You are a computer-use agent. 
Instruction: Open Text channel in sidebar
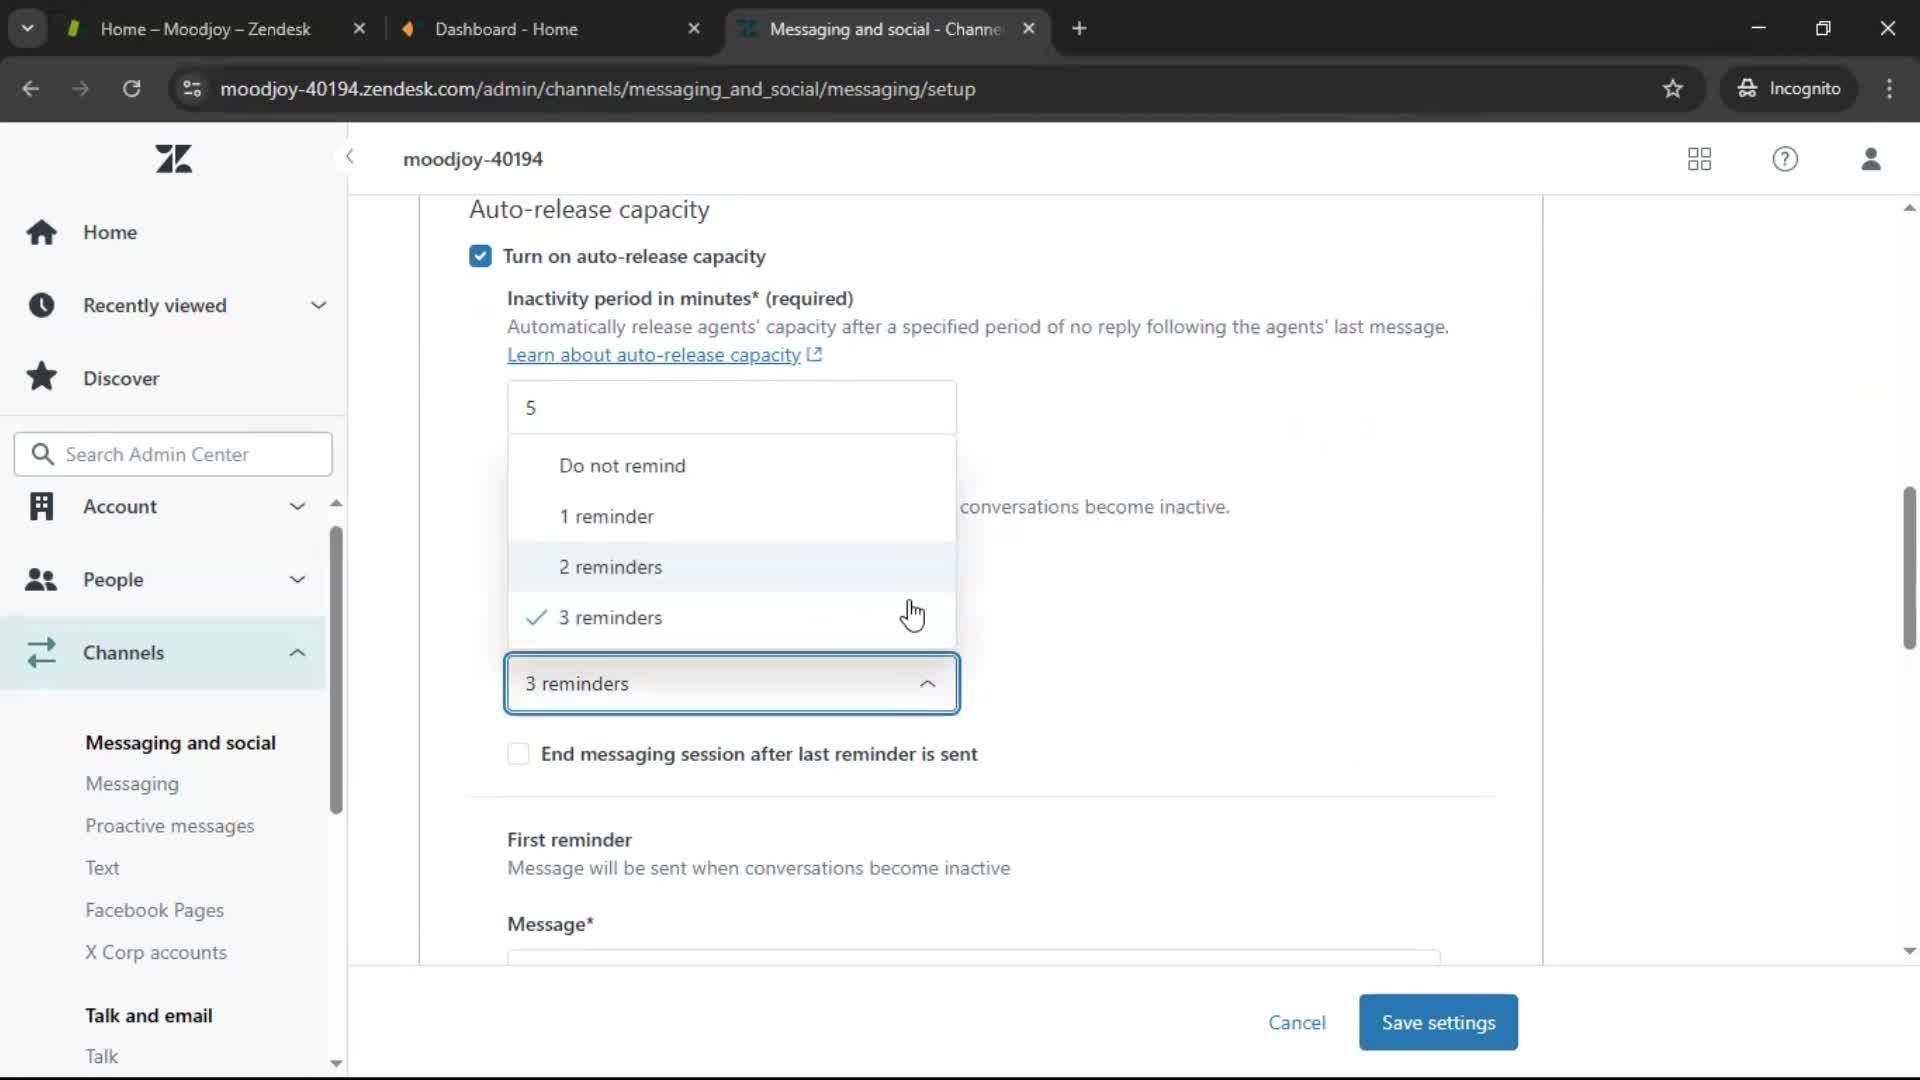coord(102,868)
